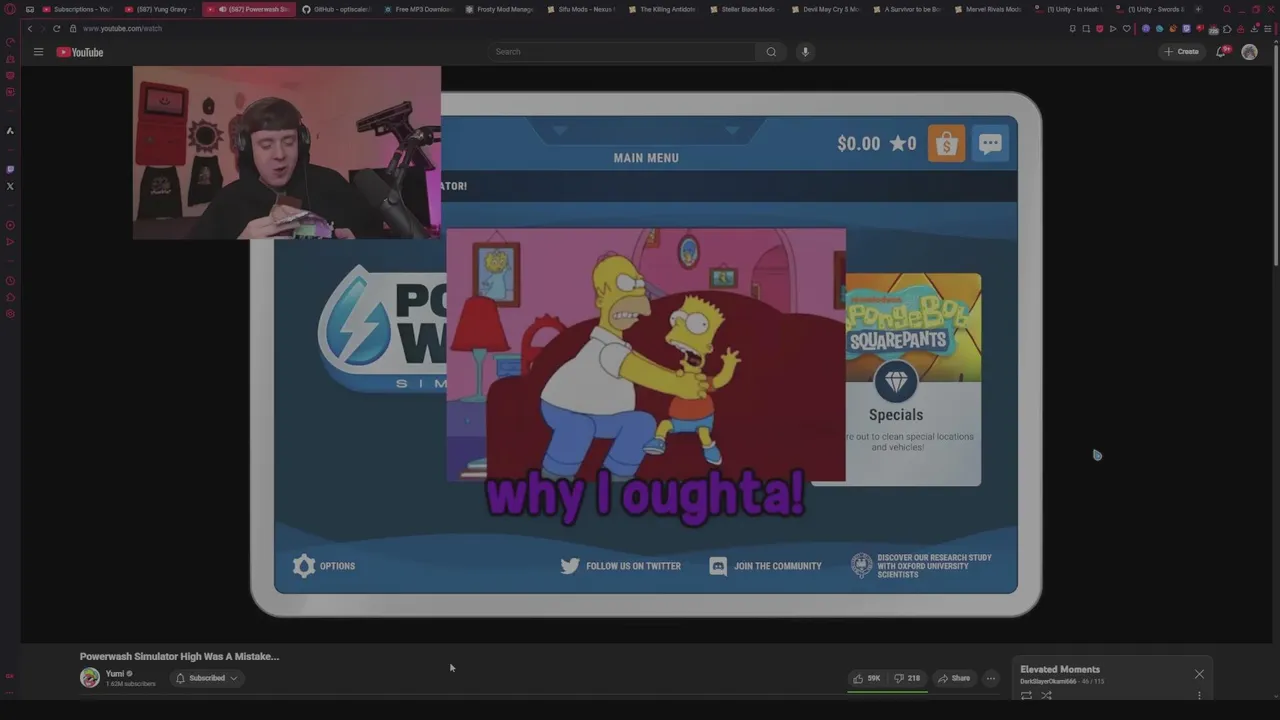Click the Specials diamond icon
The width and height of the screenshot is (1280, 720).
[896, 382]
